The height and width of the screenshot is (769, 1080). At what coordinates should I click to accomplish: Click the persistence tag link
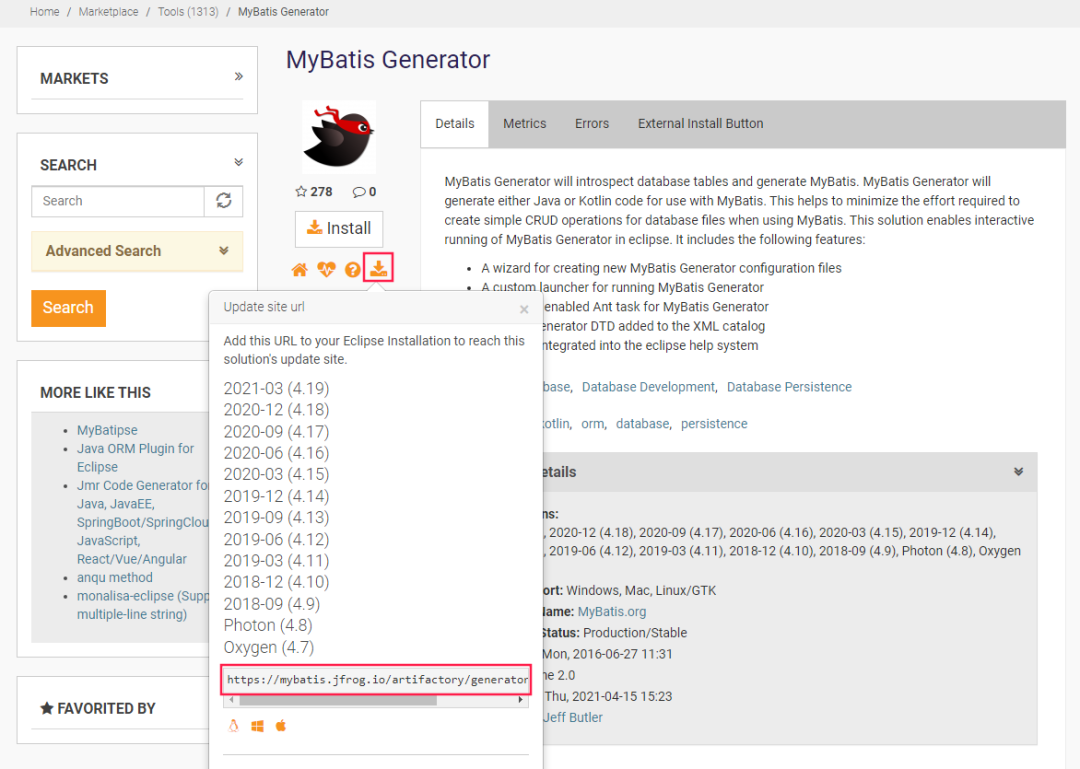click(714, 424)
